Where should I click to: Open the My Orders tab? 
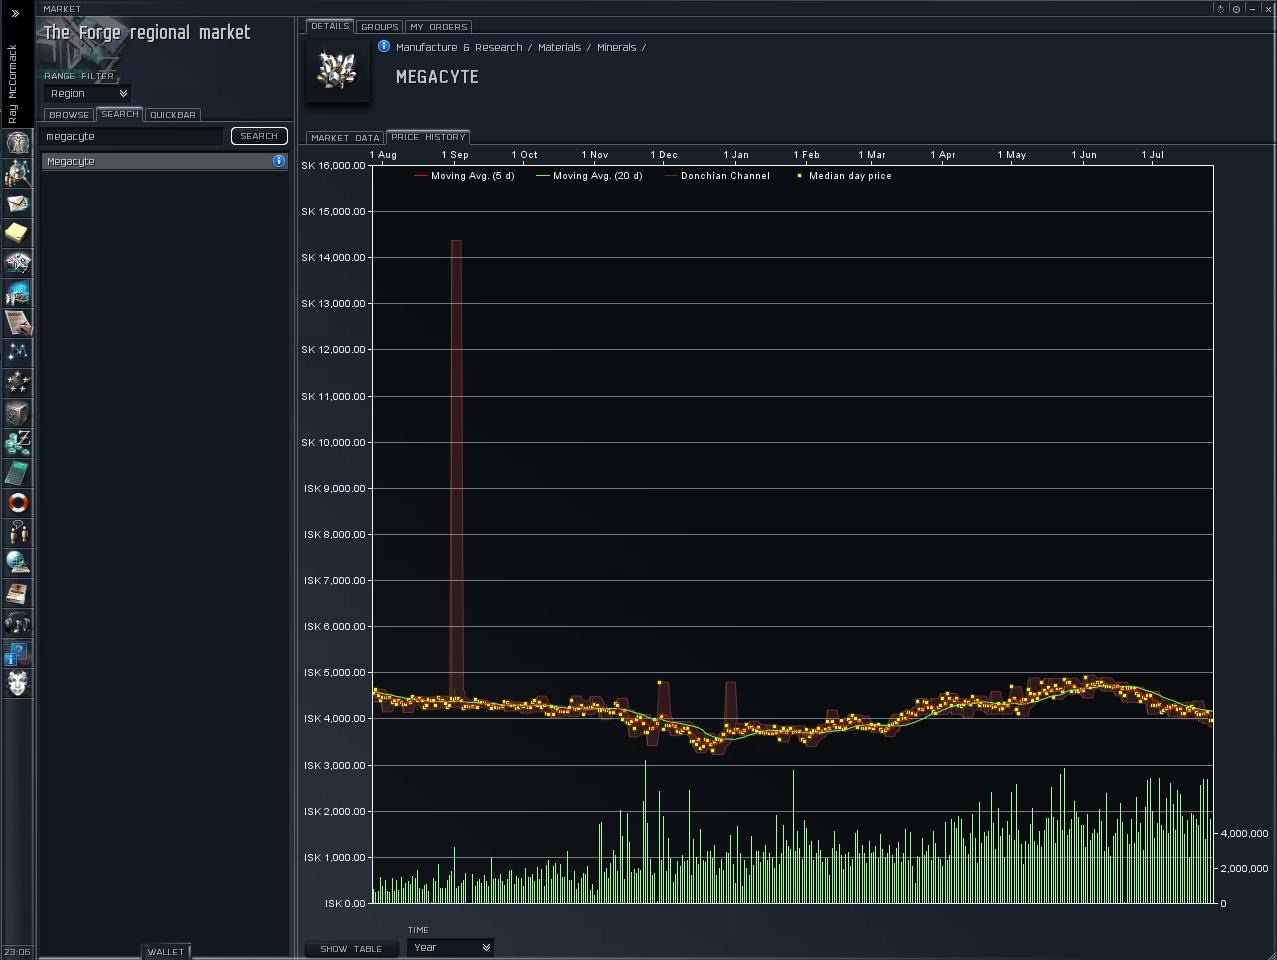[439, 27]
